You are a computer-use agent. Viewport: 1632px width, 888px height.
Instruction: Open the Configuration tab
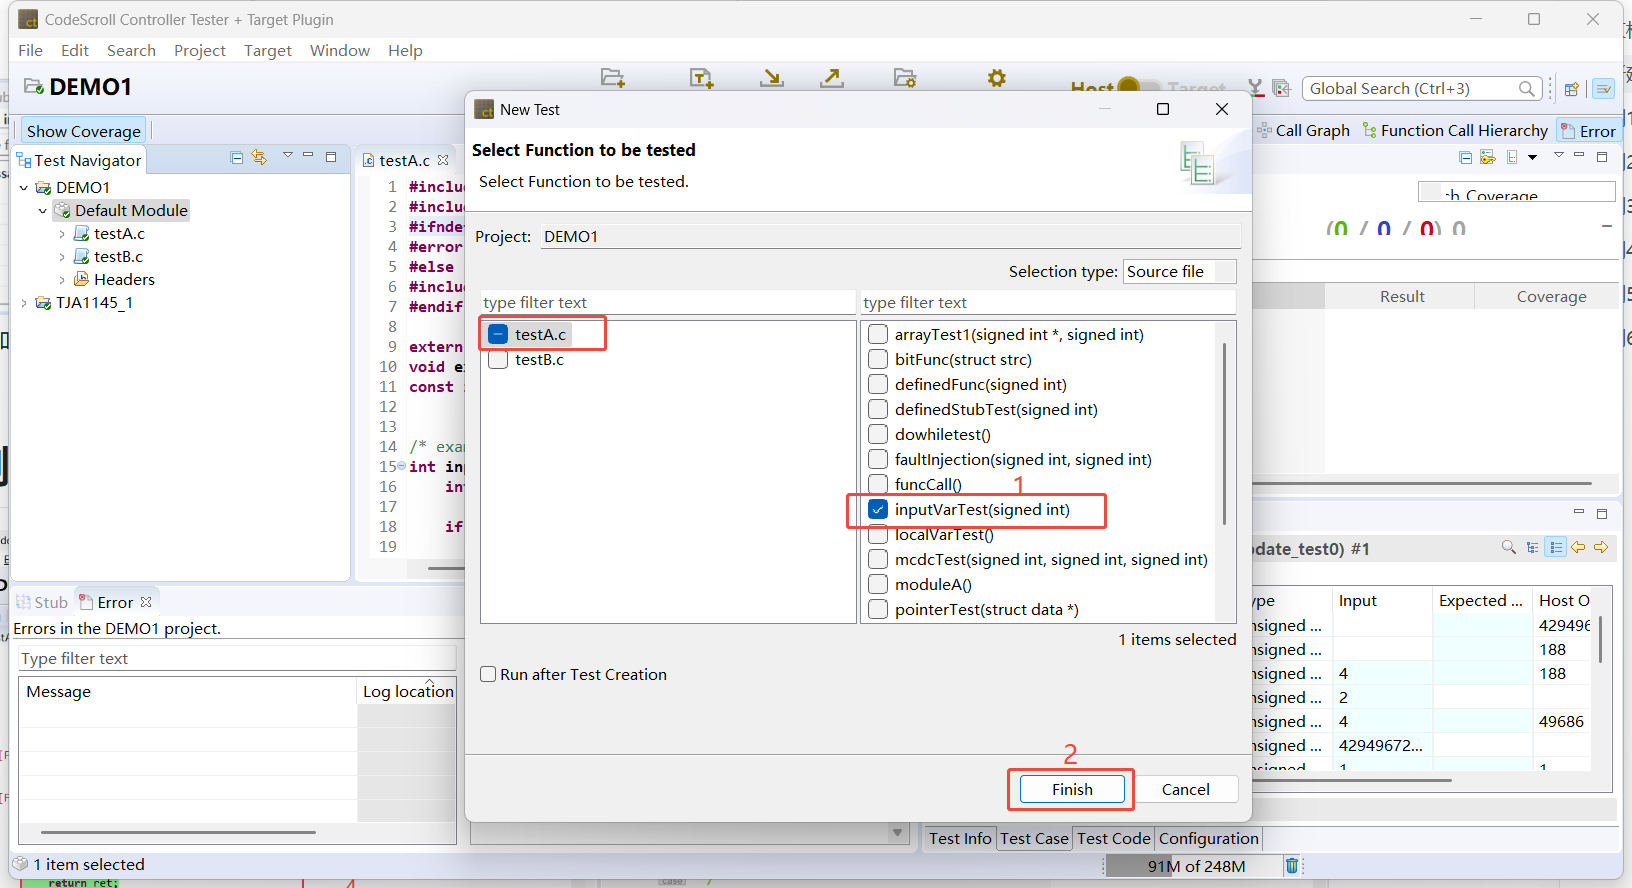pos(1208,838)
